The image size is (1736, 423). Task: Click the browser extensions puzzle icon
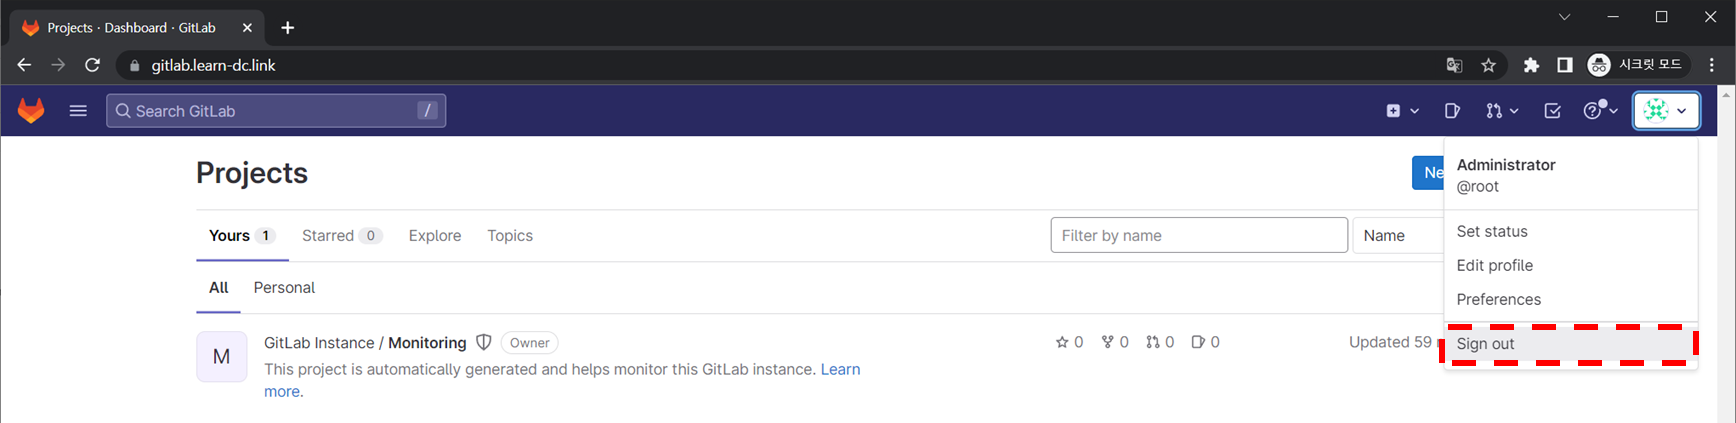coord(1531,65)
